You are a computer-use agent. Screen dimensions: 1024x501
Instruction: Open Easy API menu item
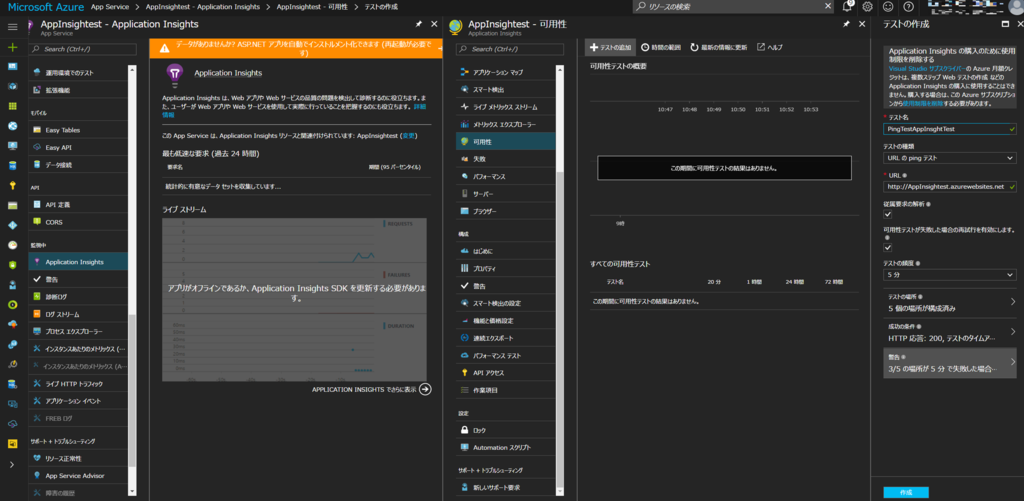click(x=78, y=148)
